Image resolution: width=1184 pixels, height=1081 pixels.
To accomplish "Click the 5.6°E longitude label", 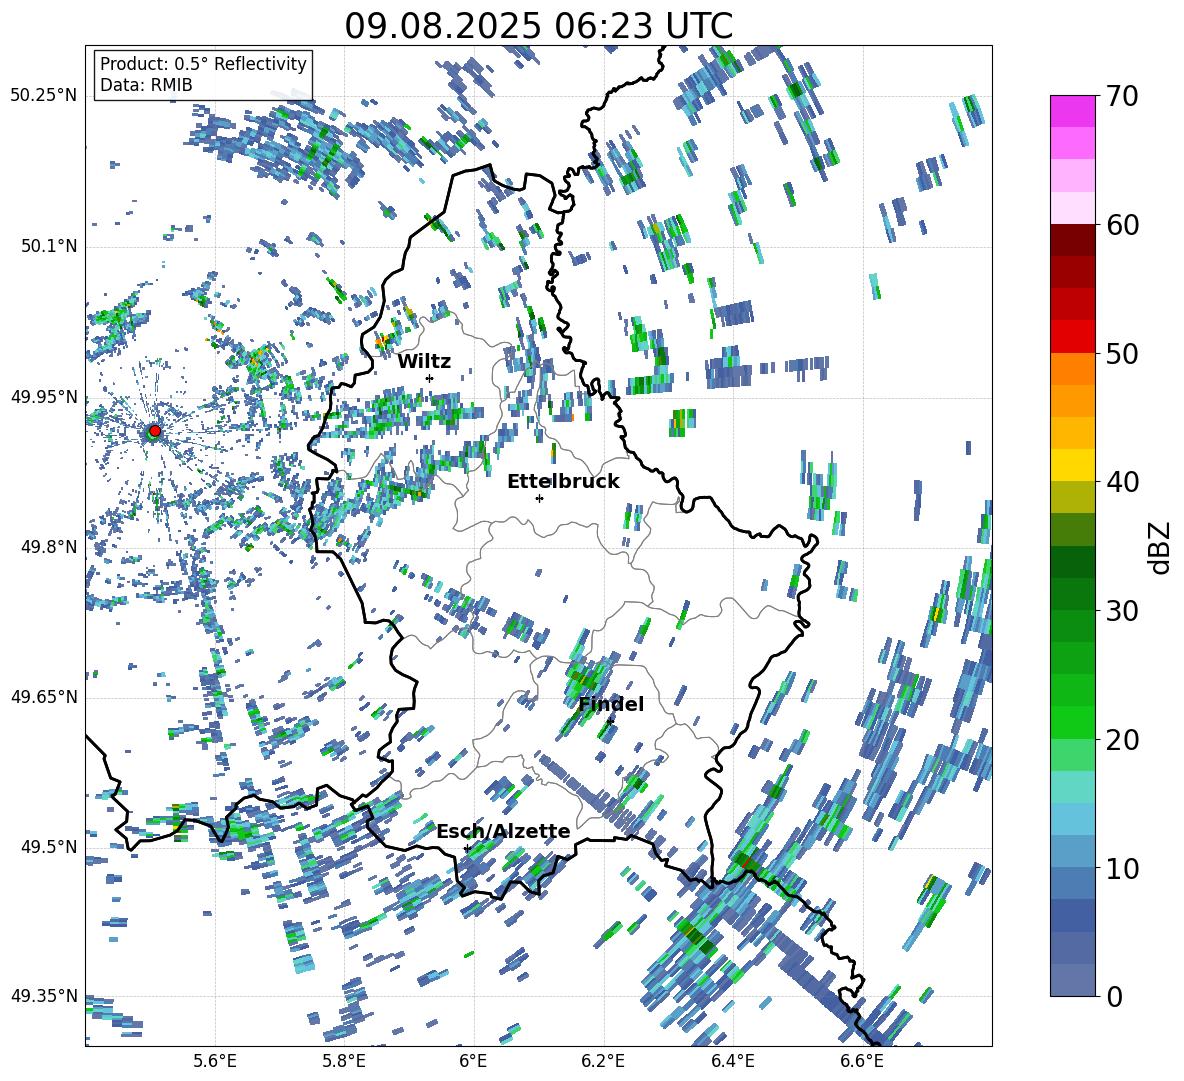I will coord(215,1061).
